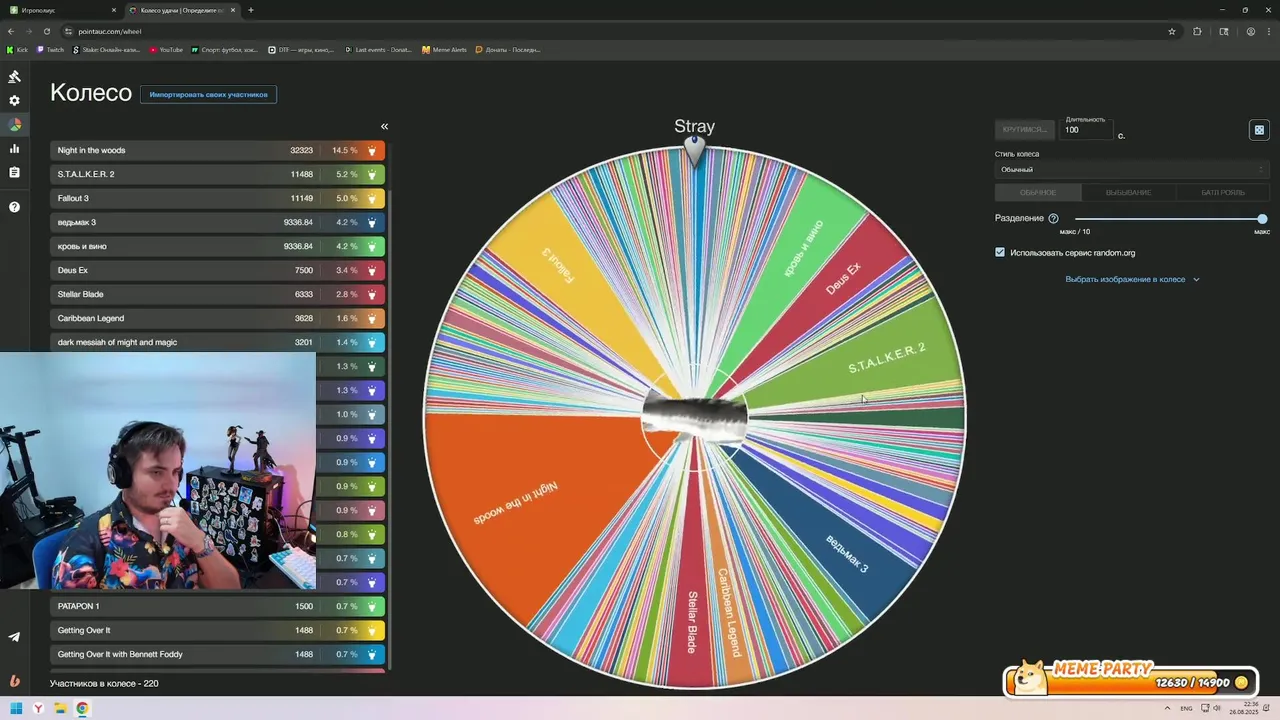Viewport: 1280px width, 720px height.
Task: Collapse participants list with double chevron
Action: coord(384,126)
